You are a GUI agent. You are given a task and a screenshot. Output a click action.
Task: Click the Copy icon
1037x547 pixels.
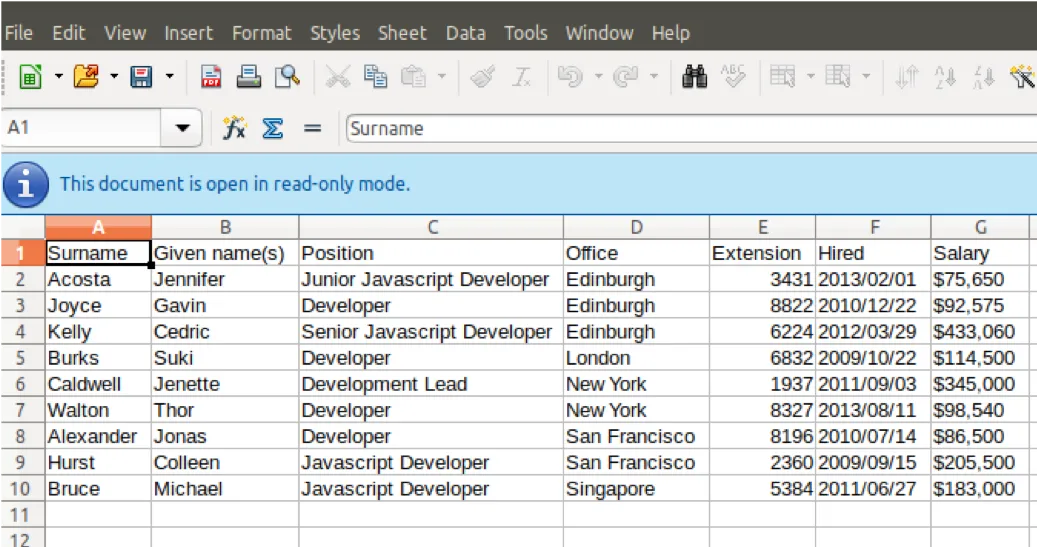(x=375, y=77)
